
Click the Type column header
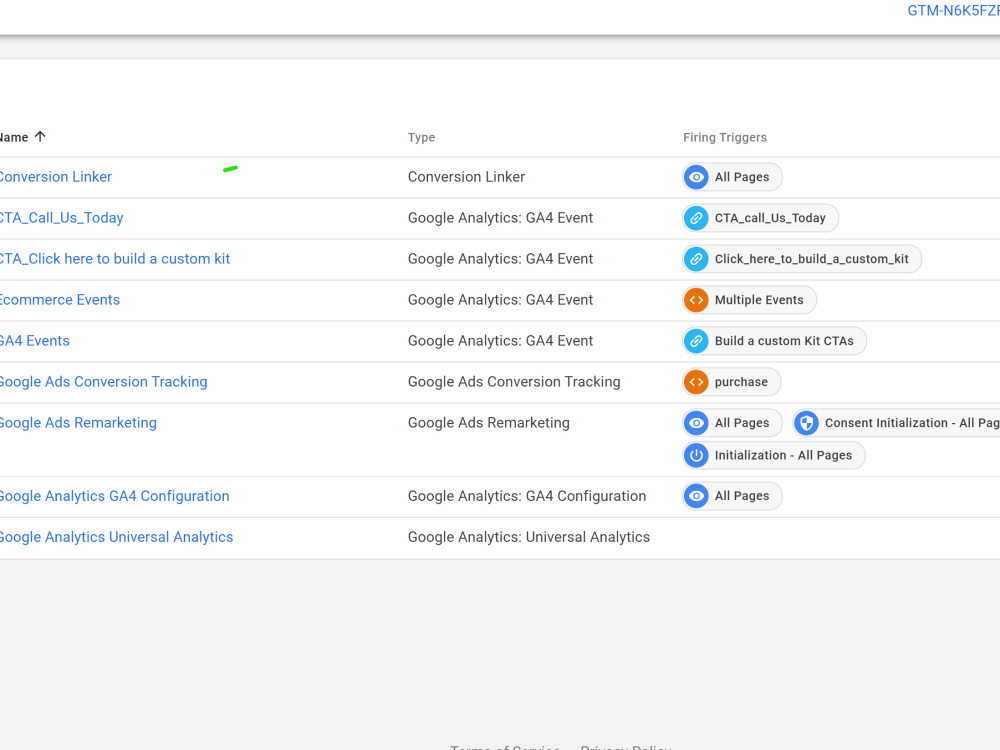pyautogui.click(x=422, y=137)
